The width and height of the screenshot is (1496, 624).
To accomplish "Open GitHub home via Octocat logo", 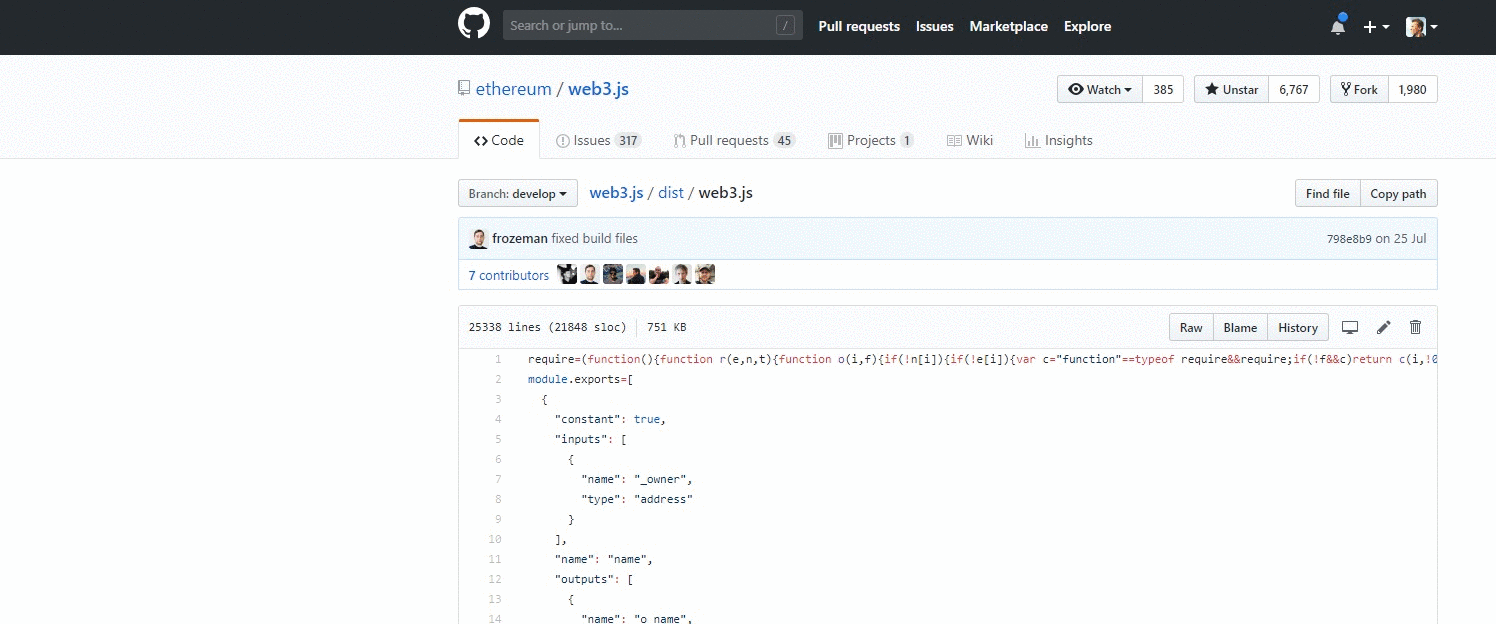I will 474,25.
